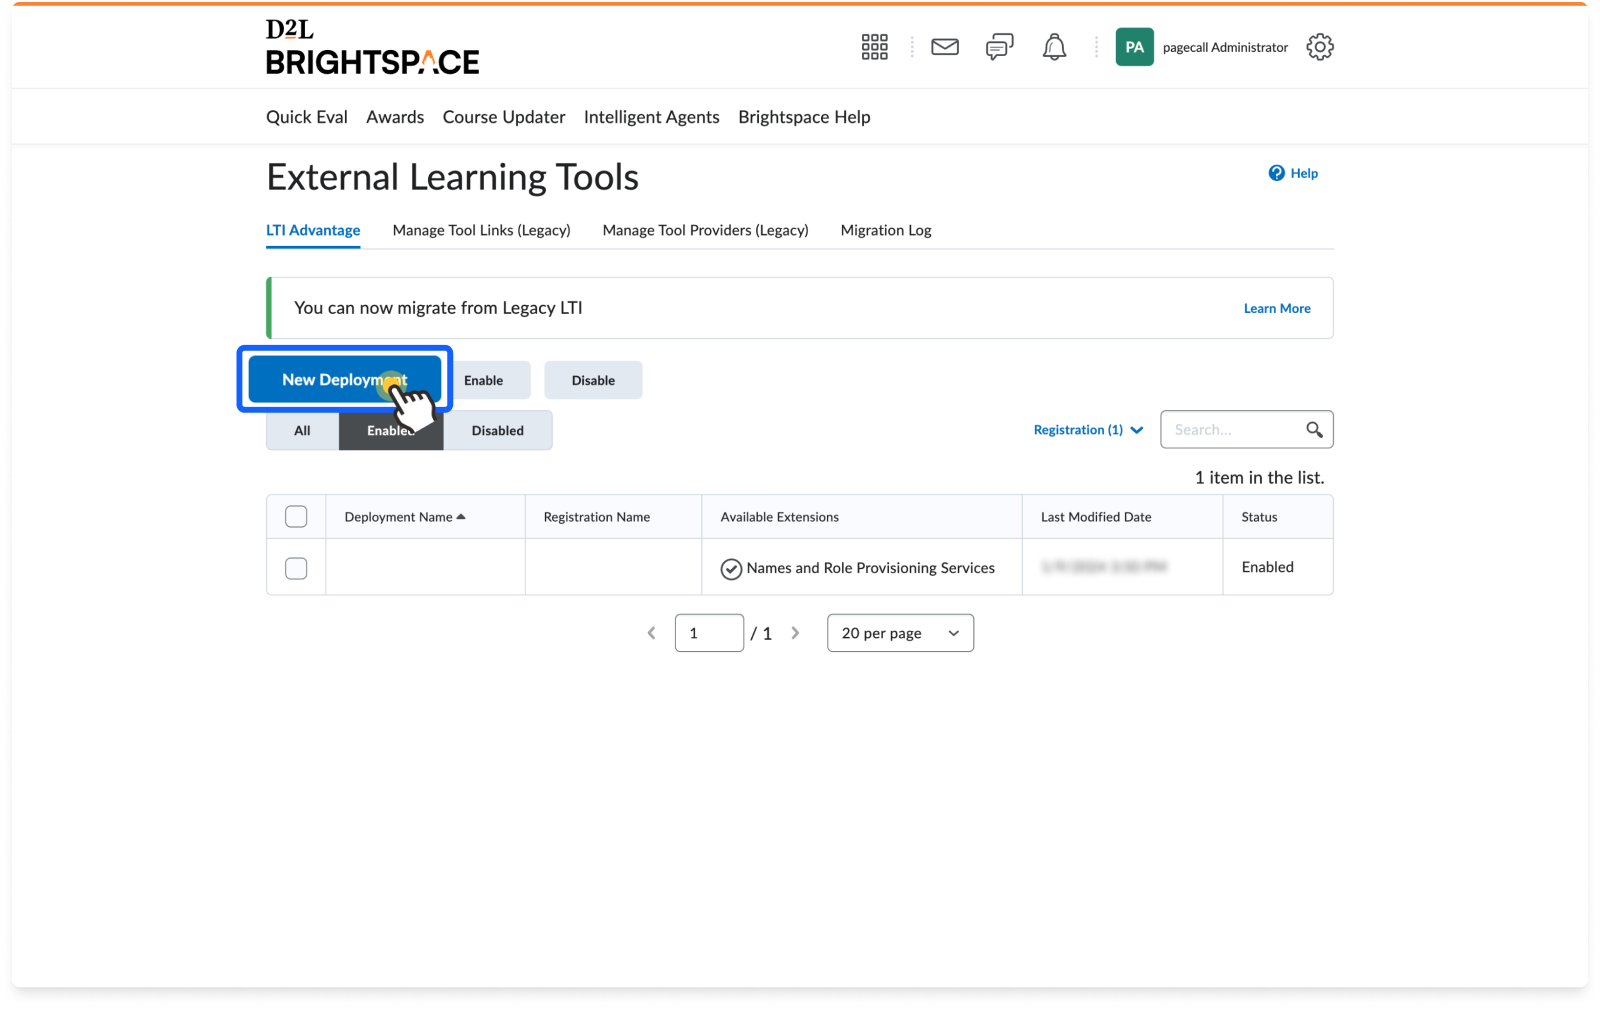
Task: Click Names and Role Provisioning Services text
Action: click(871, 568)
